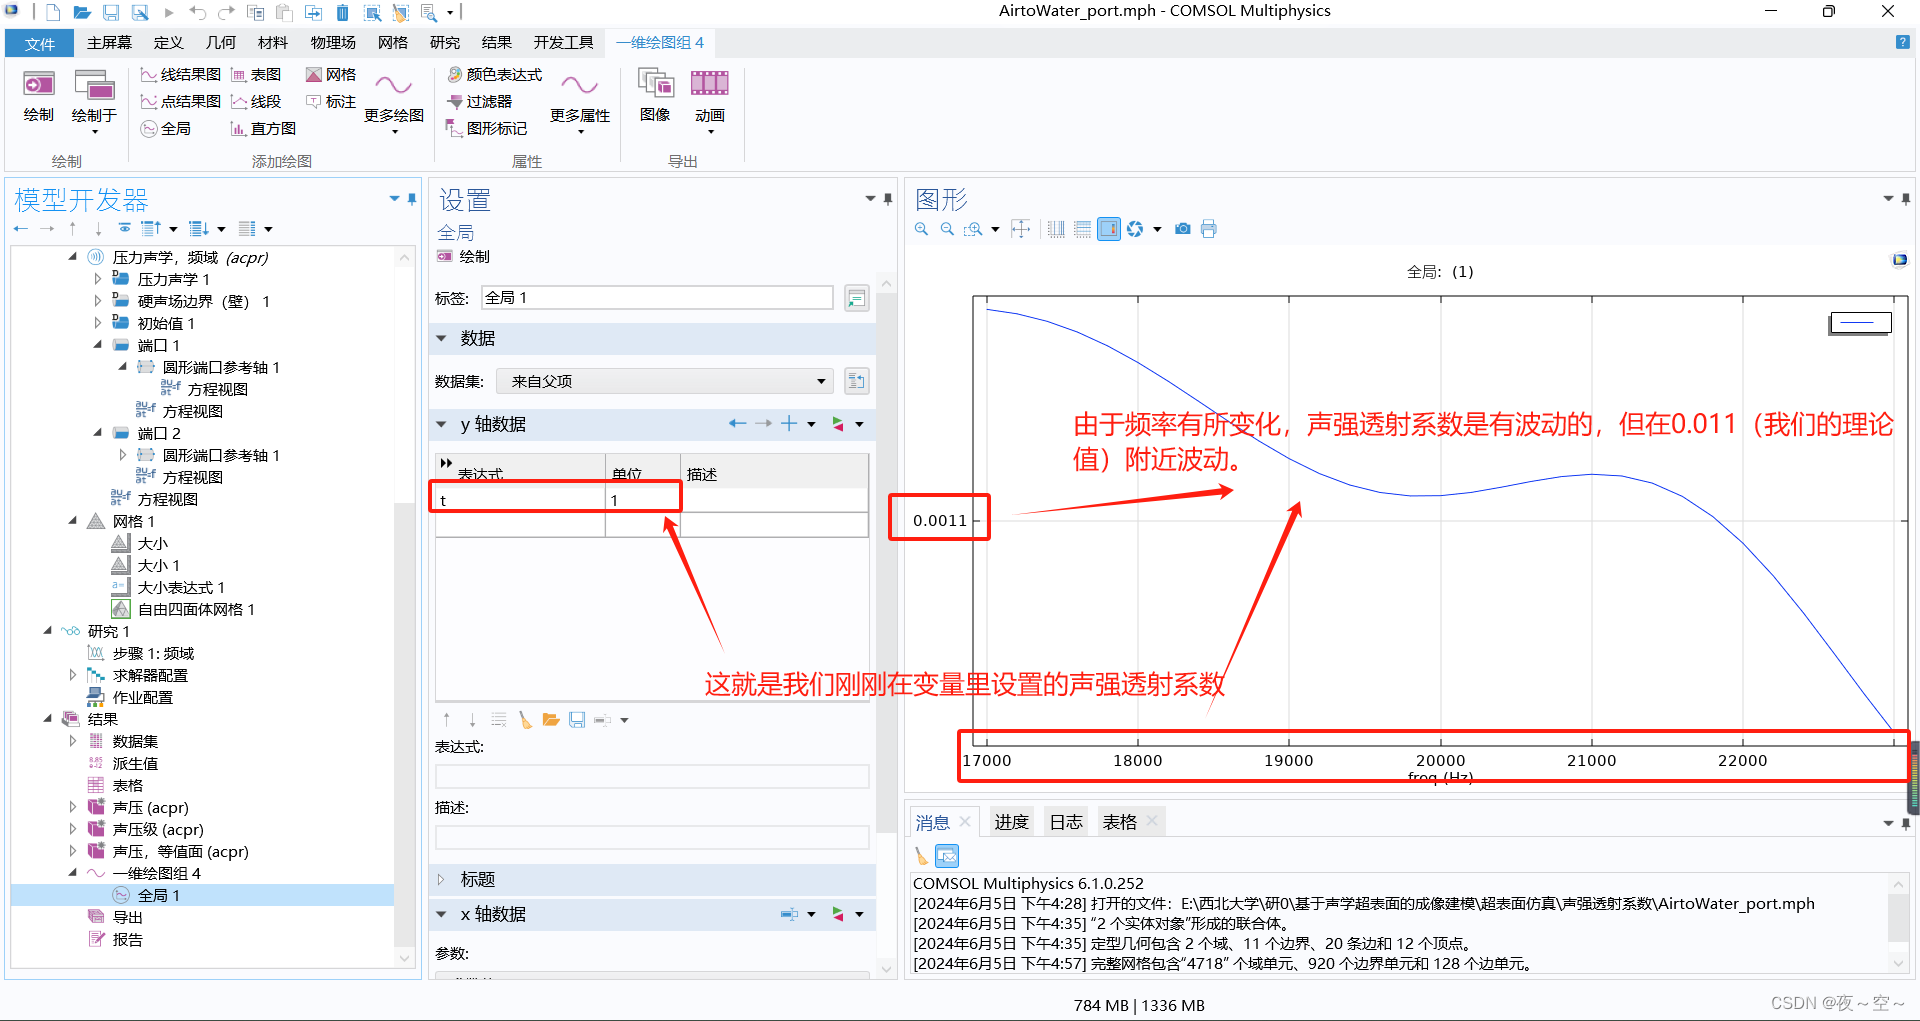Add a 直方图 histogram plot
This screenshot has width=1920, height=1021.
(x=263, y=129)
